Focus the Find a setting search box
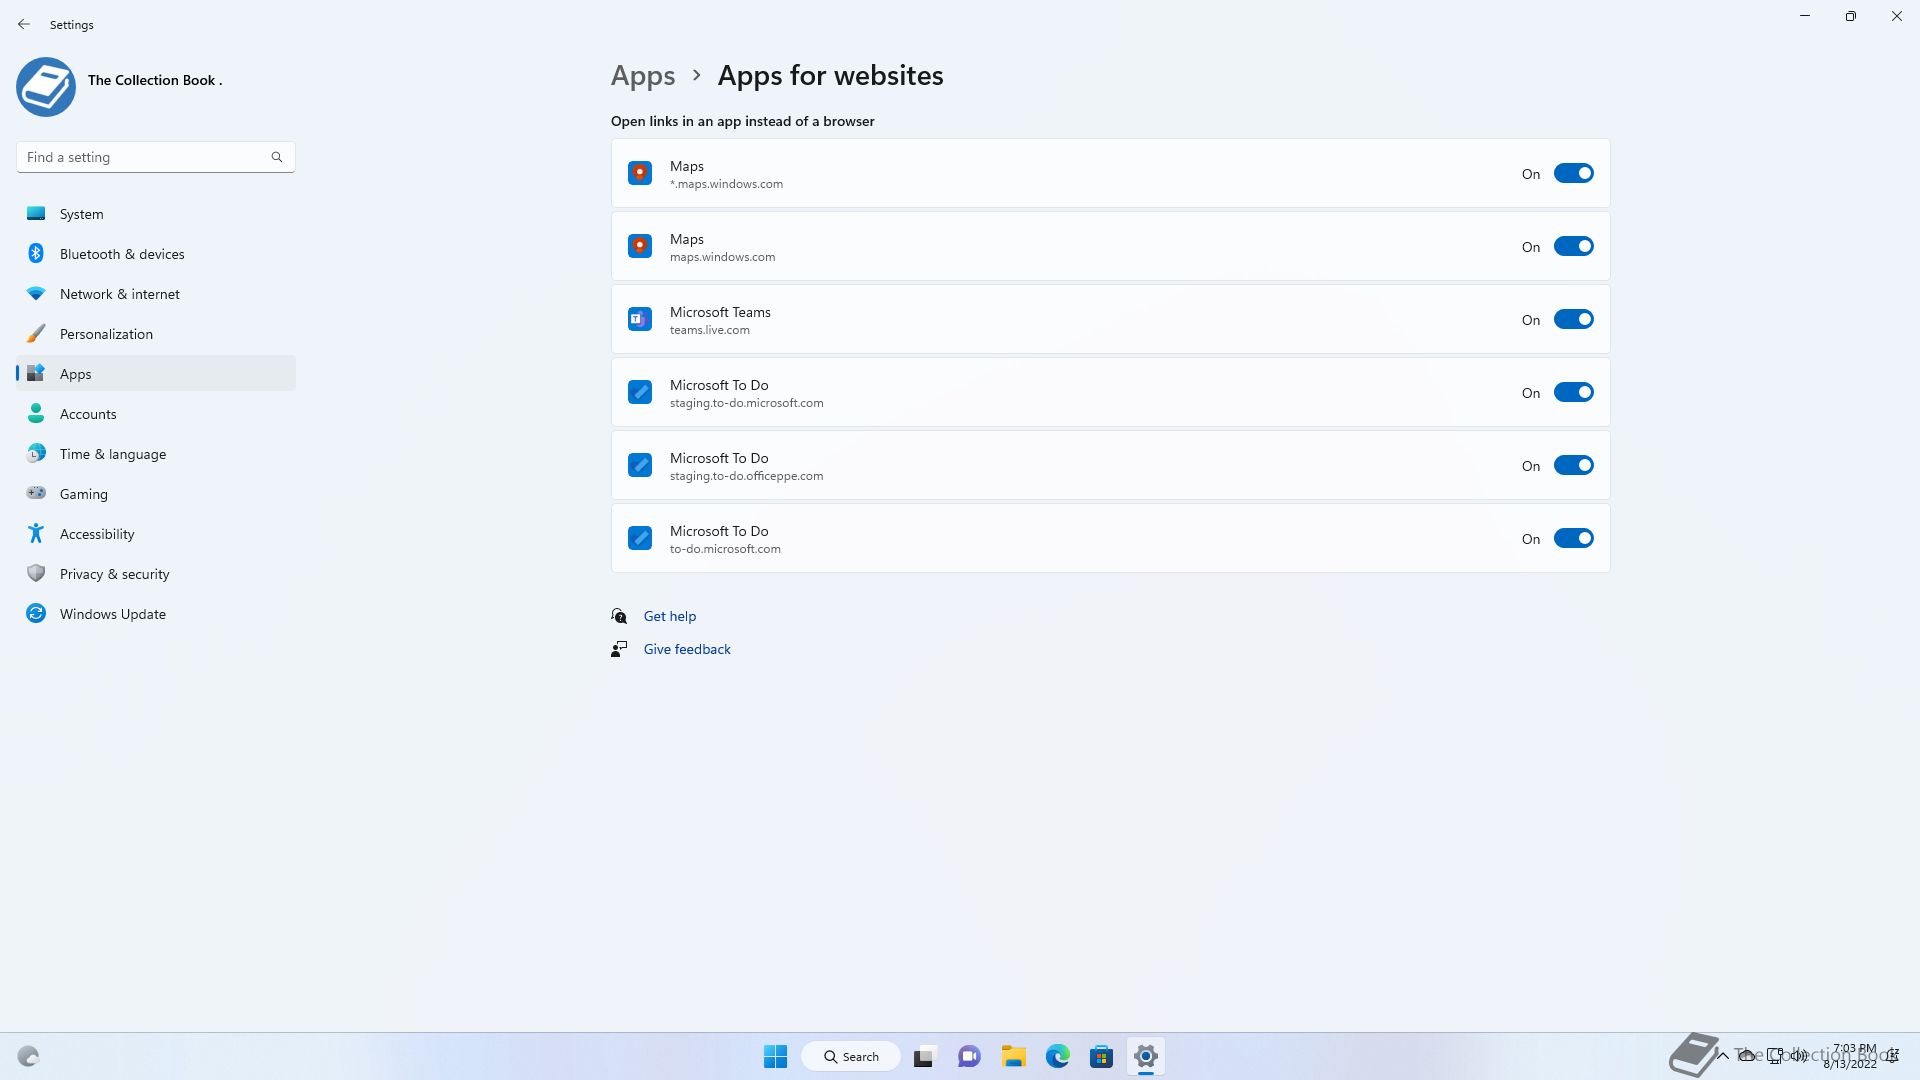Viewport: 1920px width, 1080px height. point(155,157)
